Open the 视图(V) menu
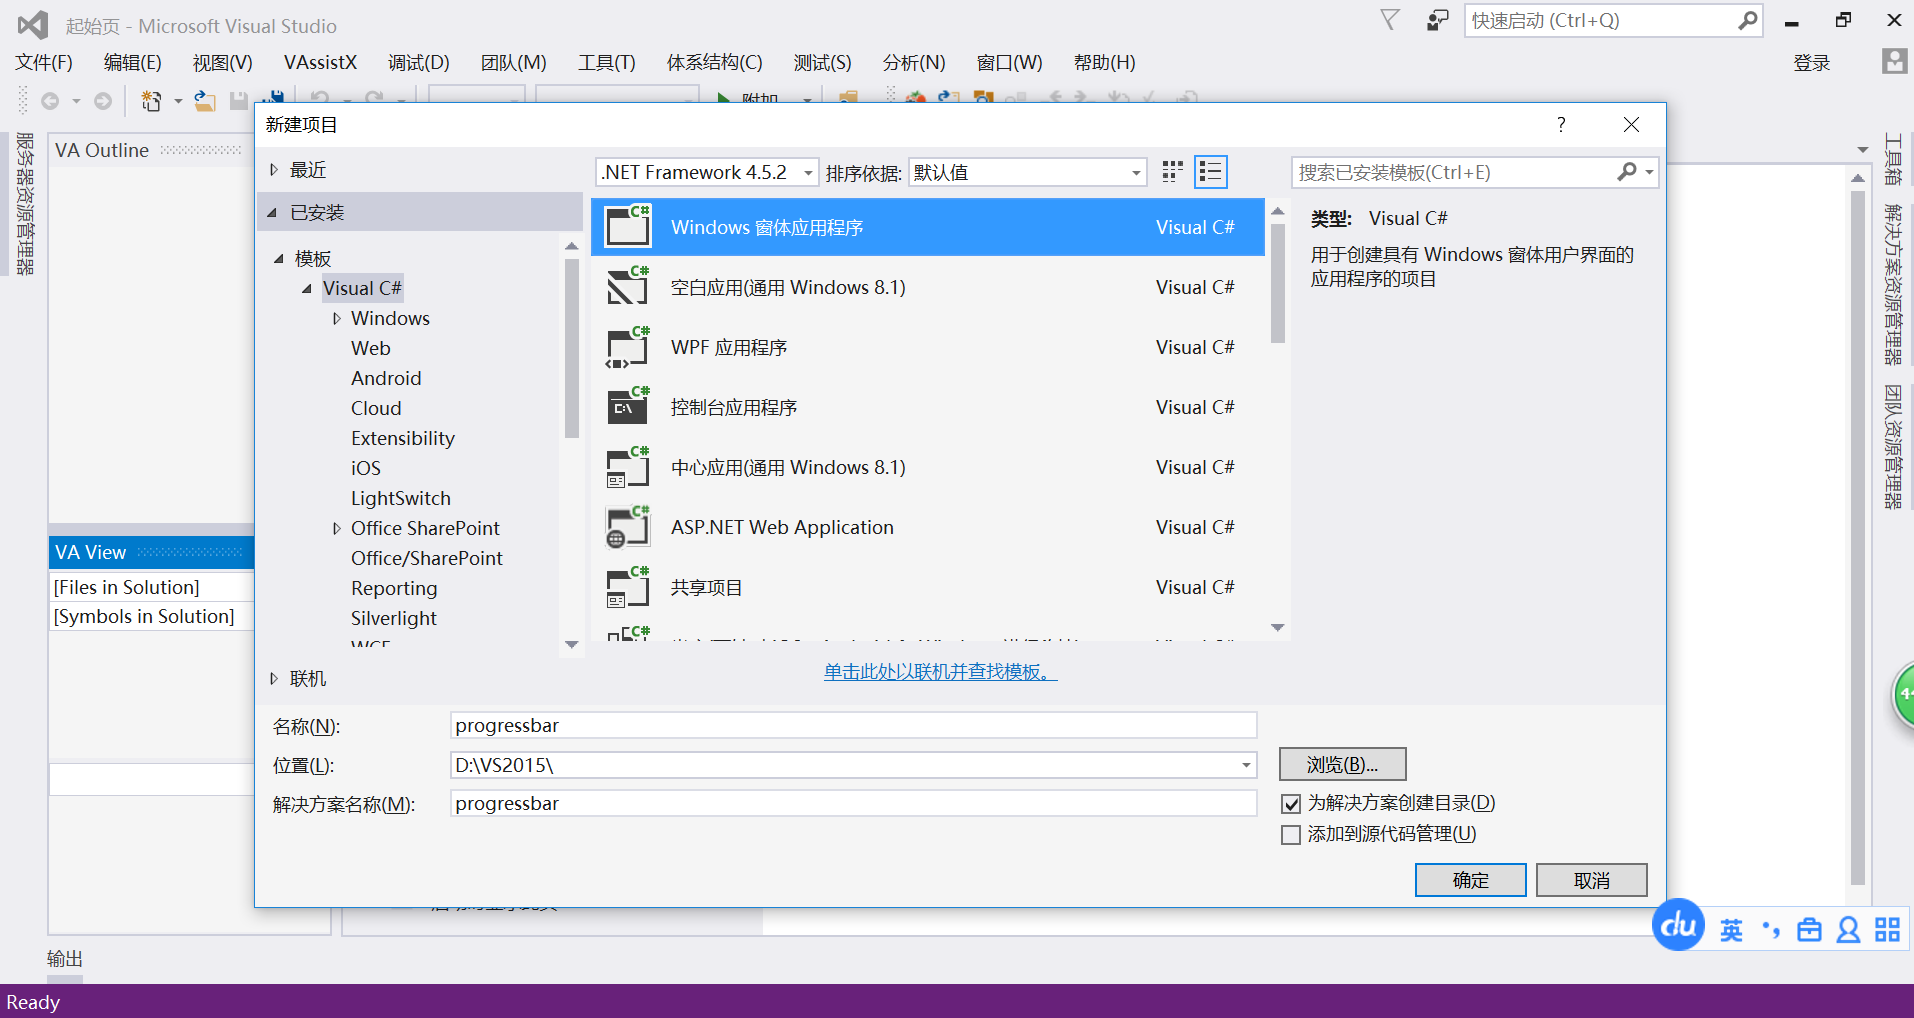 [x=223, y=62]
